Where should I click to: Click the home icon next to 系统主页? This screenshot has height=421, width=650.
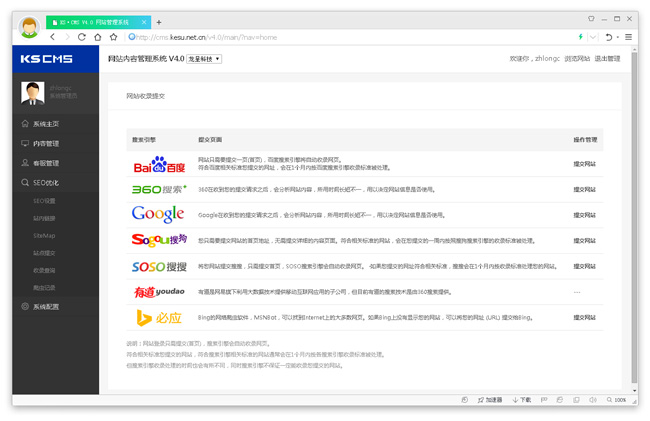pyautogui.click(x=25, y=123)
